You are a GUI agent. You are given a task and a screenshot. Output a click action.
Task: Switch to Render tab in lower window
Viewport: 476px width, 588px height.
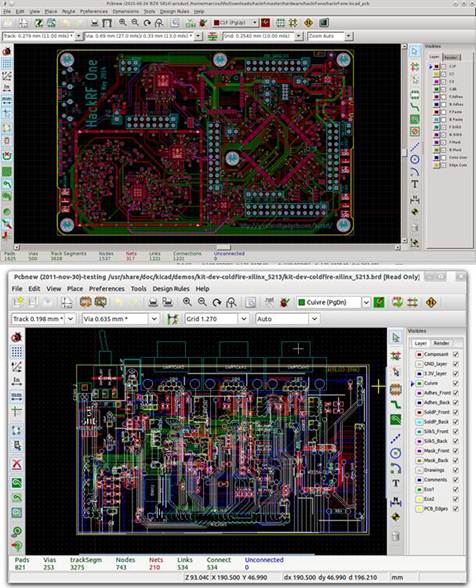coord(441,343)
